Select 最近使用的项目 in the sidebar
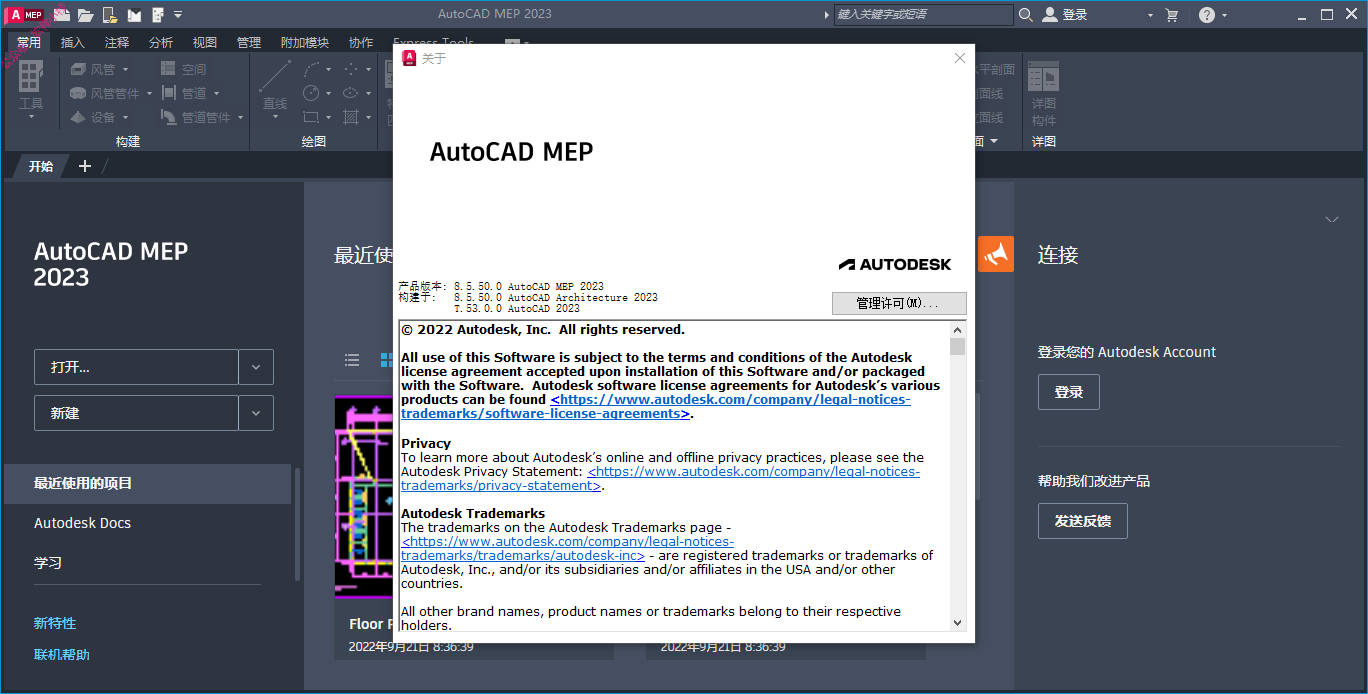Image resolution: width=1368 pixels, height=694 pixels. [147, 483]
